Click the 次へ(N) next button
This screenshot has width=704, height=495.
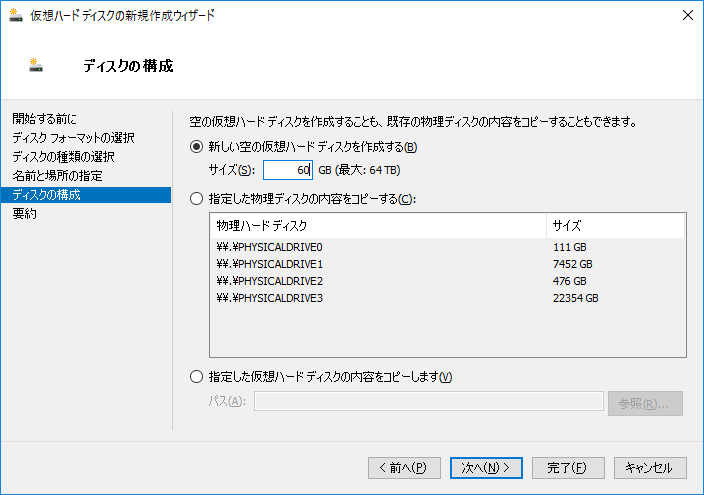(x=486, y=468)
